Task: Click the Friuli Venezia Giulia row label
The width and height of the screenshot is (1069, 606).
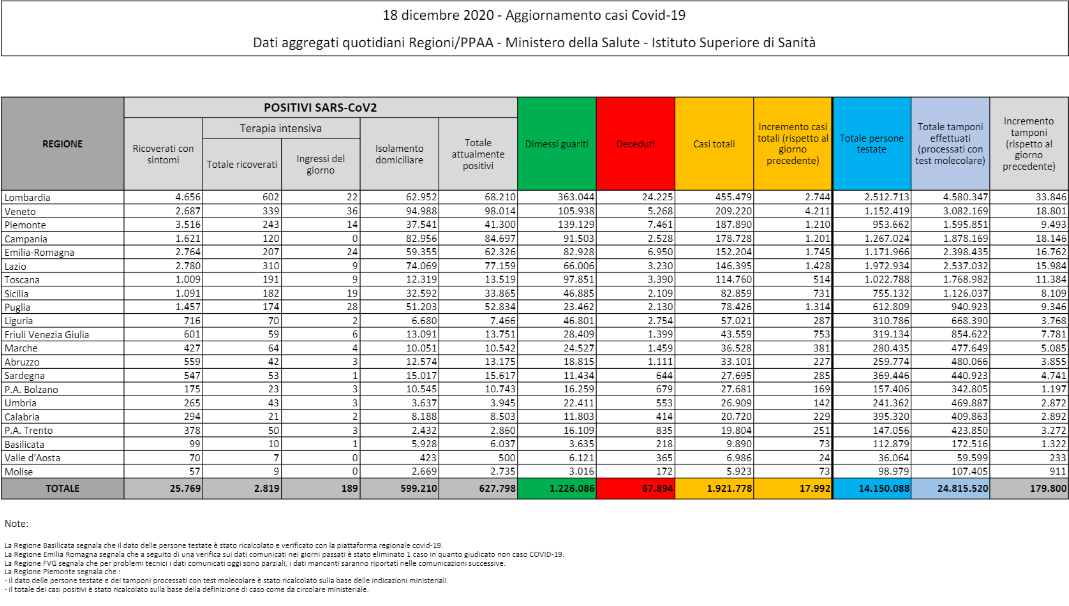Action: [46, 334]
